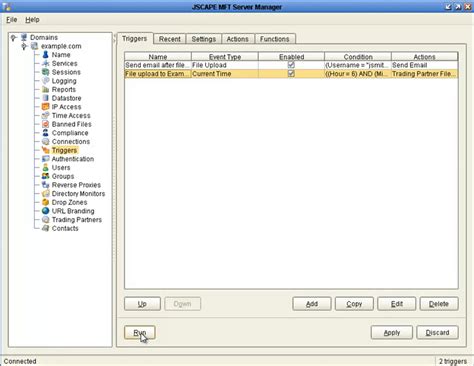Click the Domains root icon
474x366 pixels.
24,37
